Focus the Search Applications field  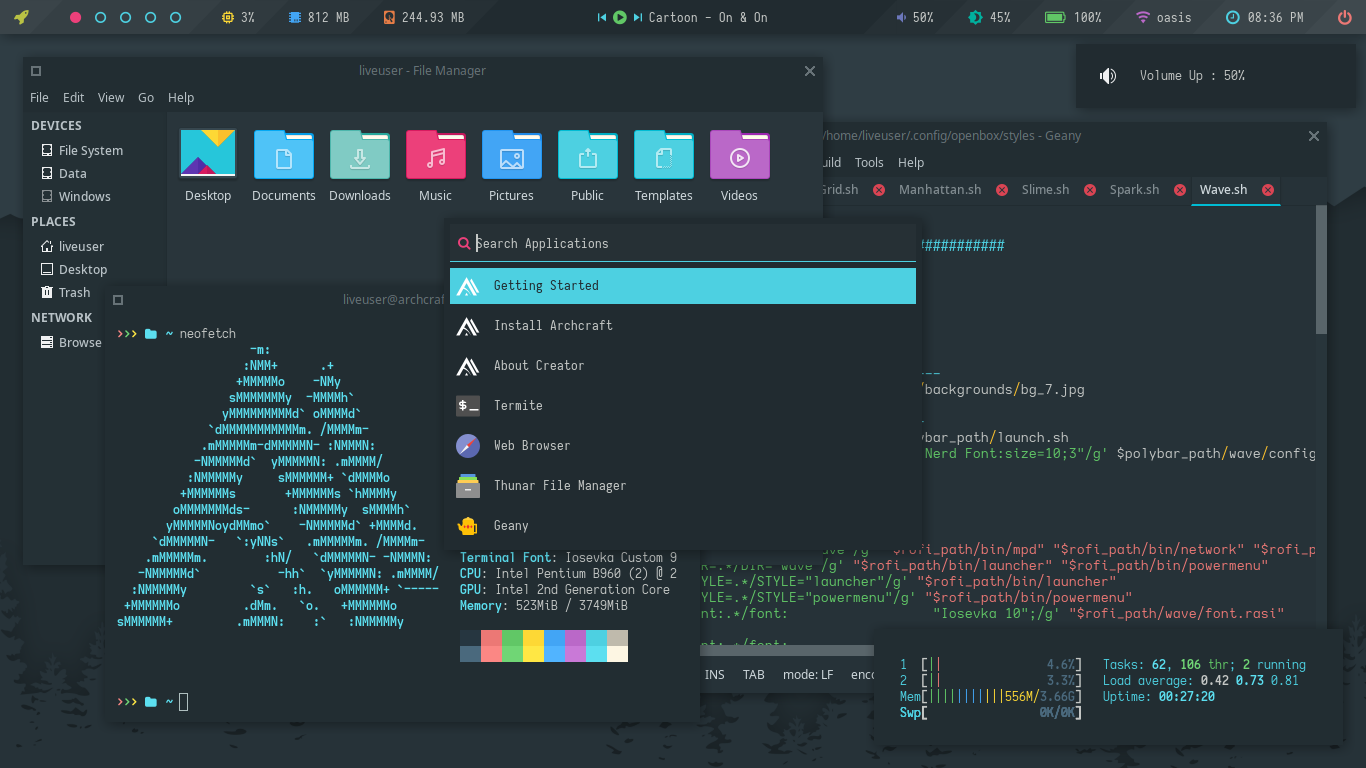click(683, 243)
